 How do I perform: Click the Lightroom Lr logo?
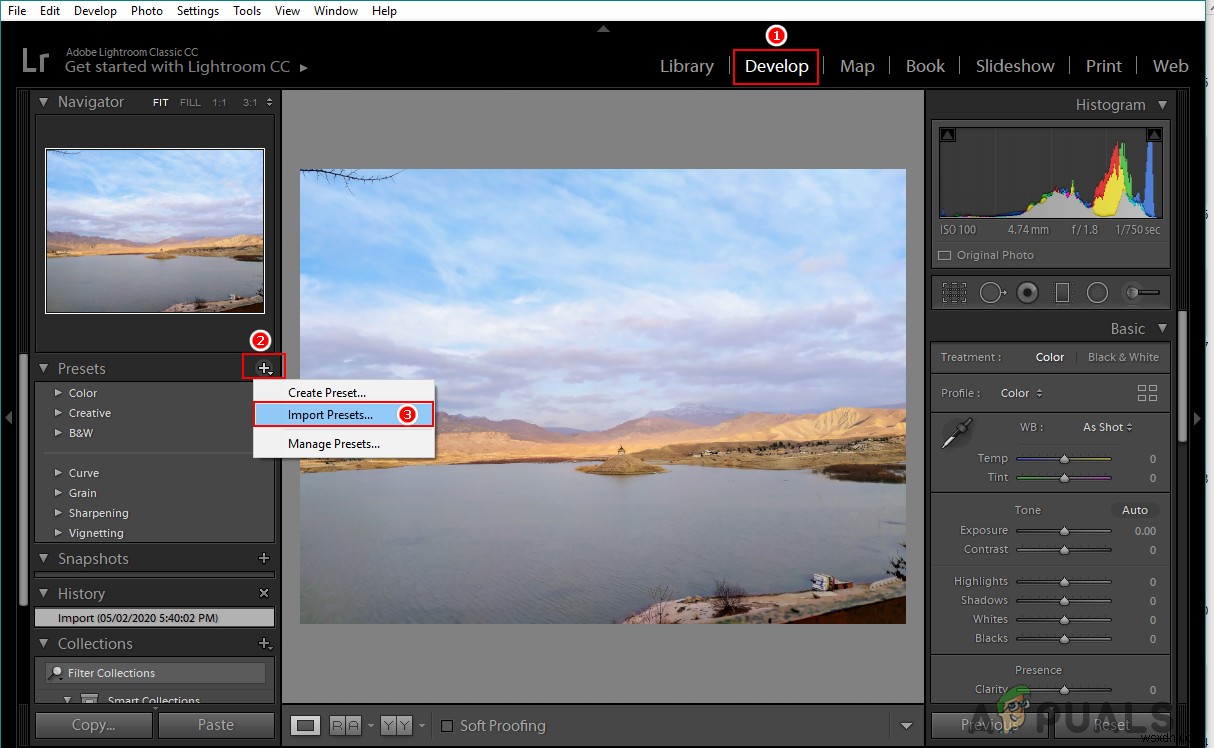tap(35, 60)
